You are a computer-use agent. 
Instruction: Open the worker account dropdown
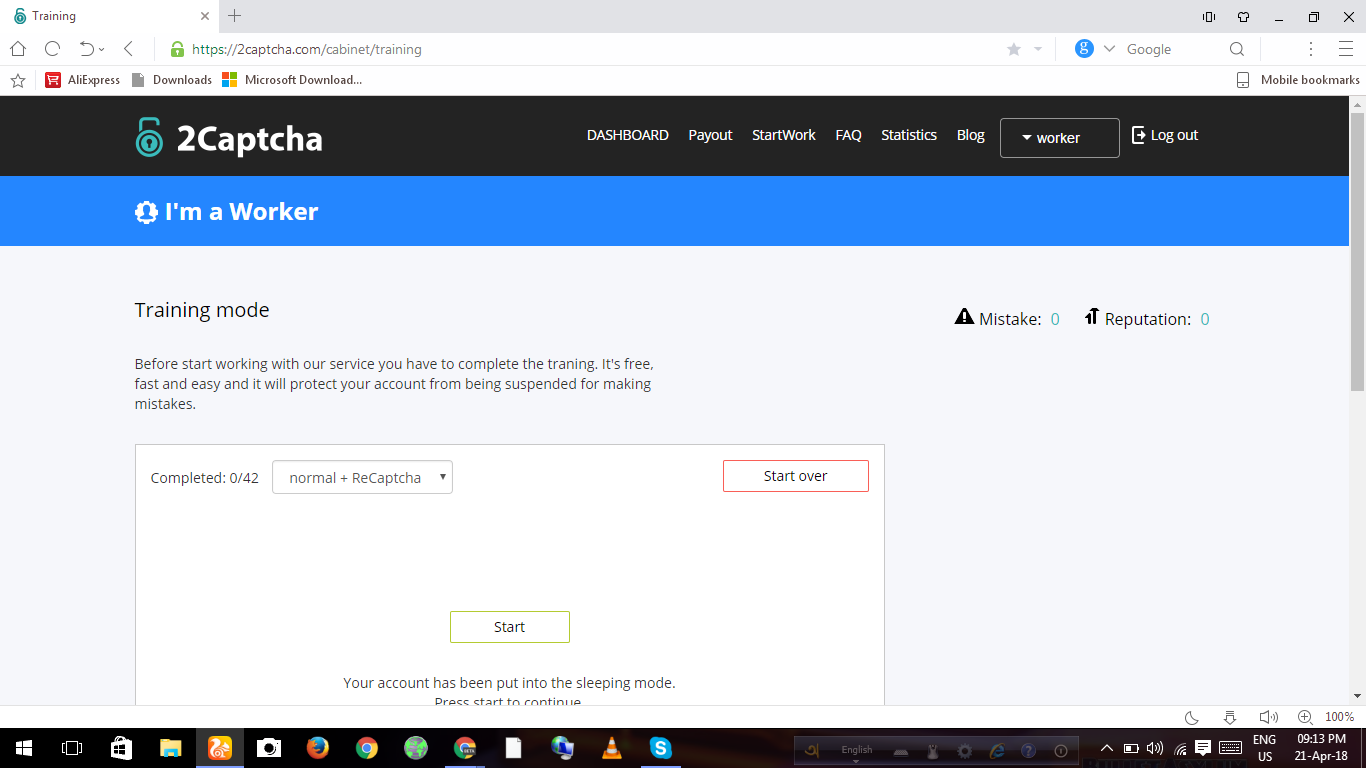pyautogui.click(x=1059, y=138)
